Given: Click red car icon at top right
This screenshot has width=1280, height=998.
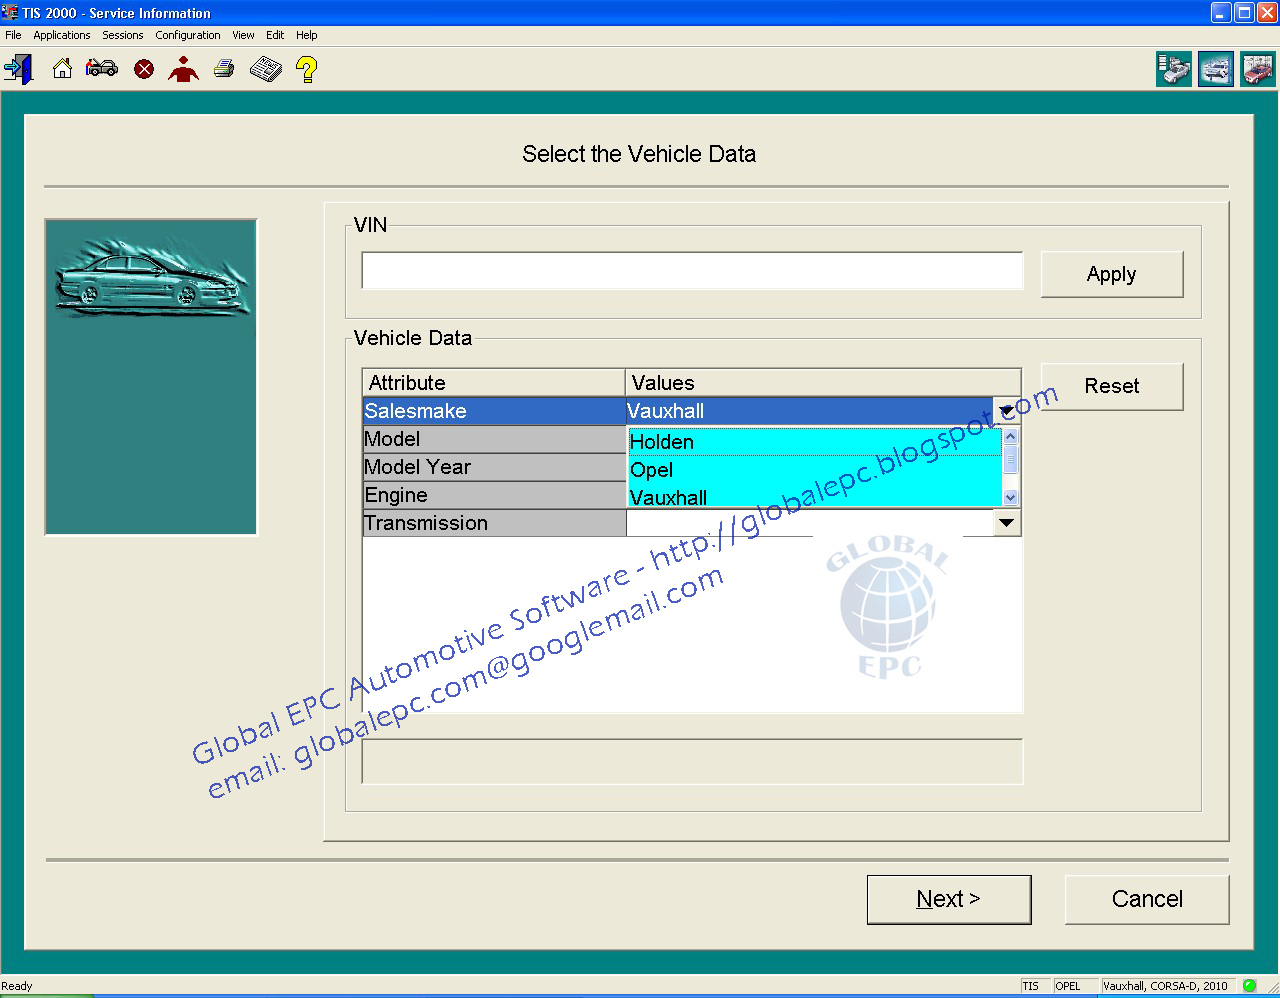Looking at the screenshot, I should (1258, 69).
